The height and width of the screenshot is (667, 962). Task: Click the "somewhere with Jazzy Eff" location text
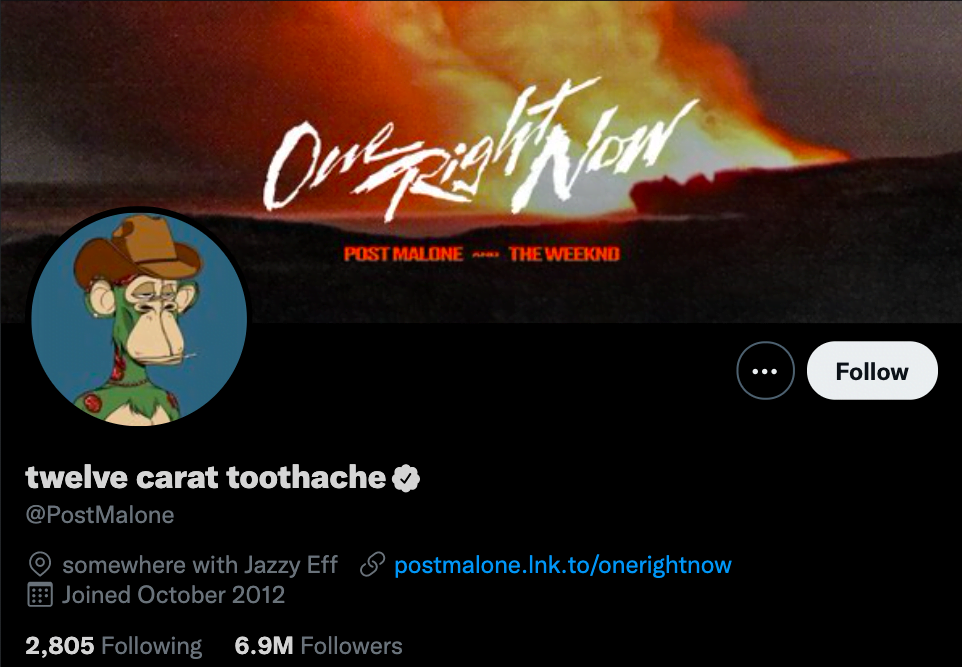point(200,565)
